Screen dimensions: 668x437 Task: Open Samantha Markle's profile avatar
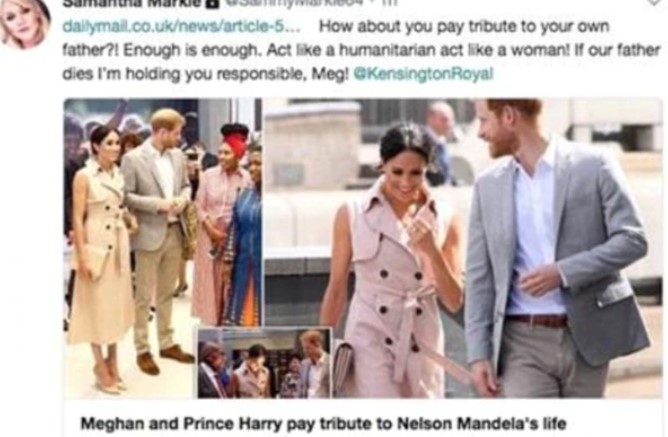24,23
